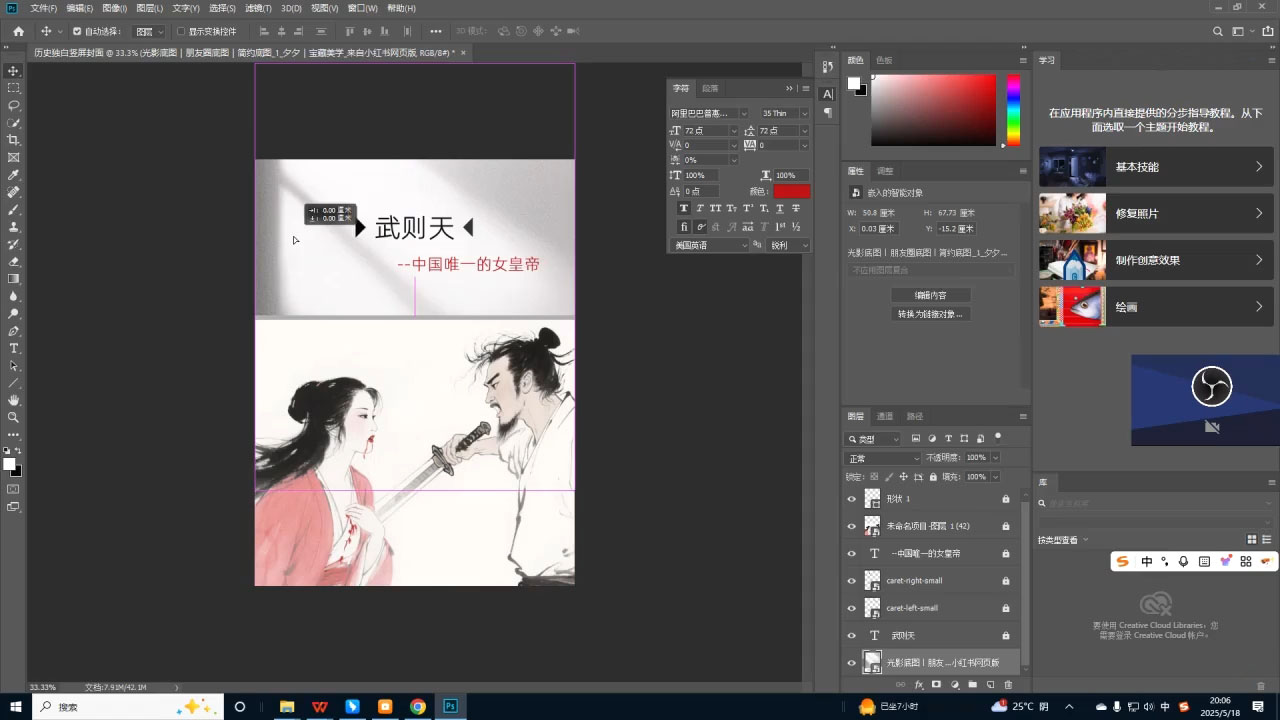
Task: Toggle the 自动选择 checkbox
Action: 77,31
